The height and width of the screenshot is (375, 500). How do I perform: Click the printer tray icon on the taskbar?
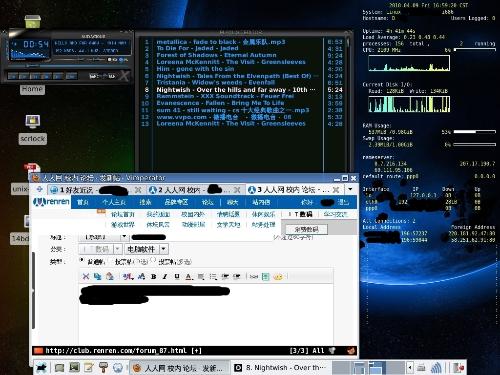421,367
